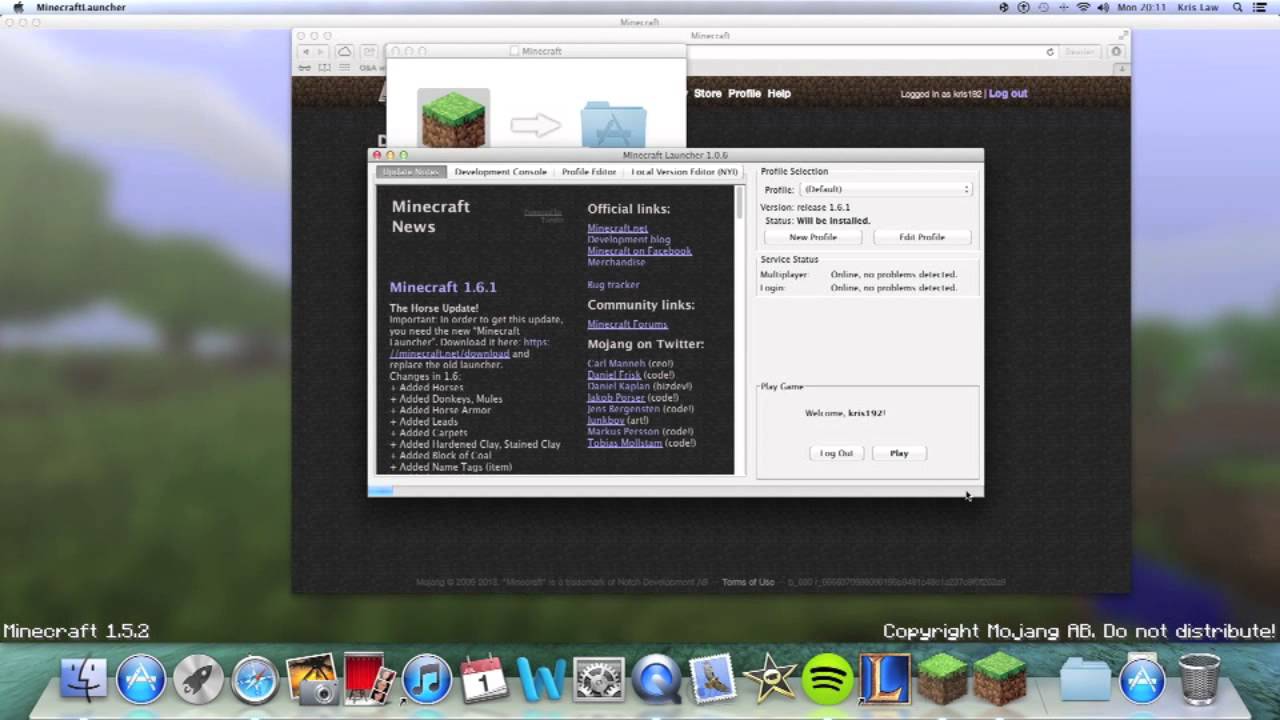This screenshot has height=720, width=1280.
Task: Click the Edit Profile button
Action: click(922, 237)
